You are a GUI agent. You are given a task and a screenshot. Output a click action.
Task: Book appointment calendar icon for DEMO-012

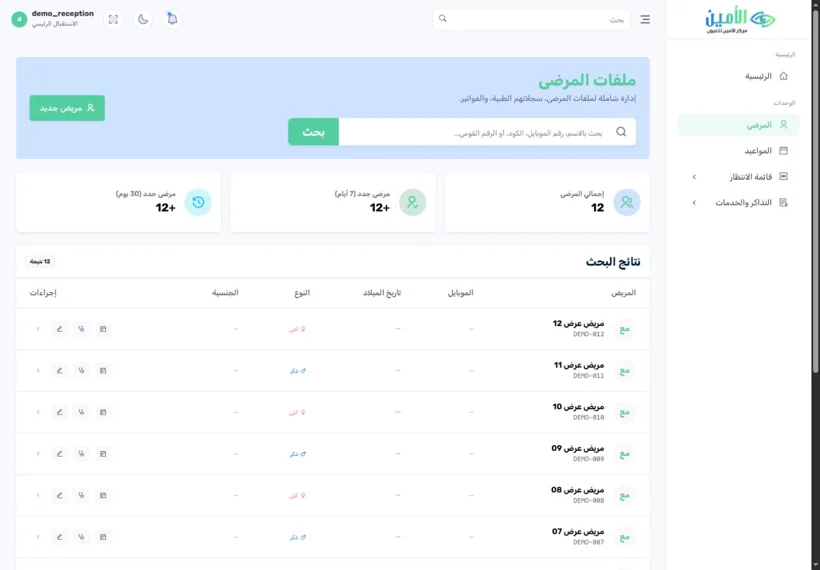coord(103,329)
